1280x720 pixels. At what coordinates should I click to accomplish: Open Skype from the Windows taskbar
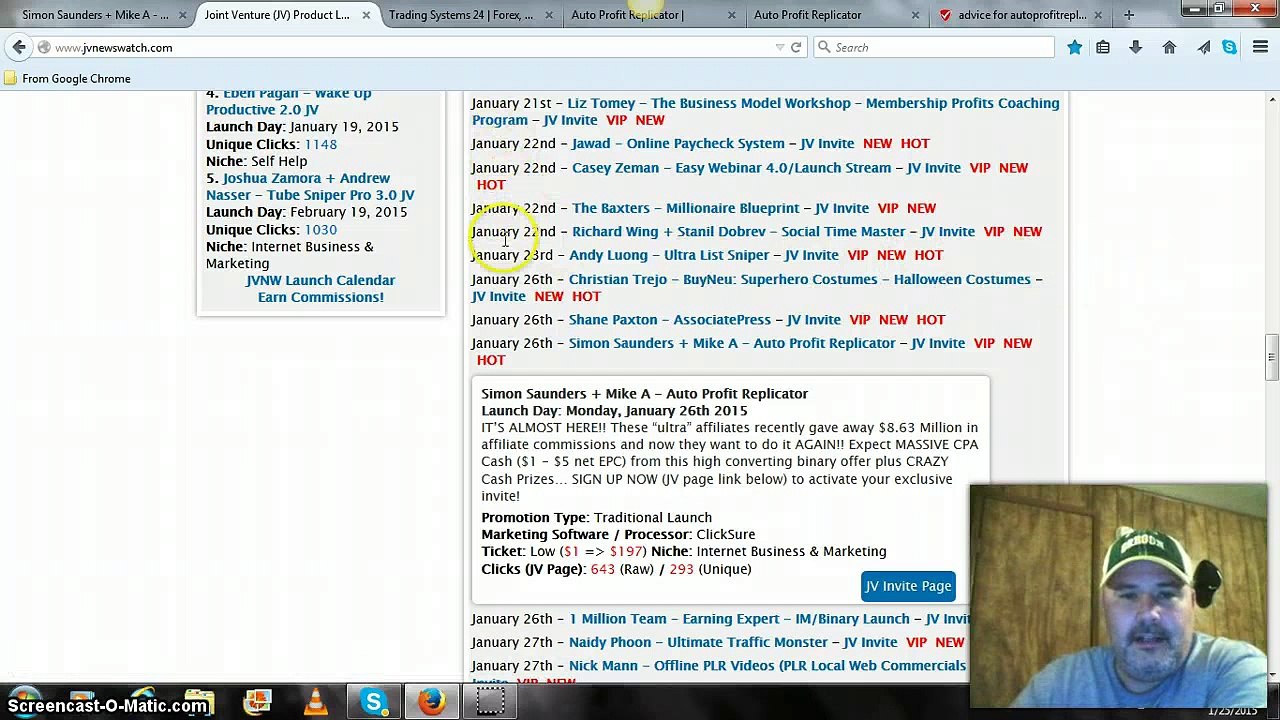pos(373,703)
